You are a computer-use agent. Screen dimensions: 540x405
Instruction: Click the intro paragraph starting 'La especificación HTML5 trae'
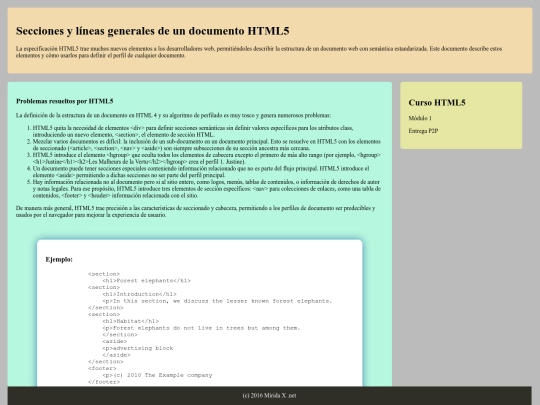[259, 52]
